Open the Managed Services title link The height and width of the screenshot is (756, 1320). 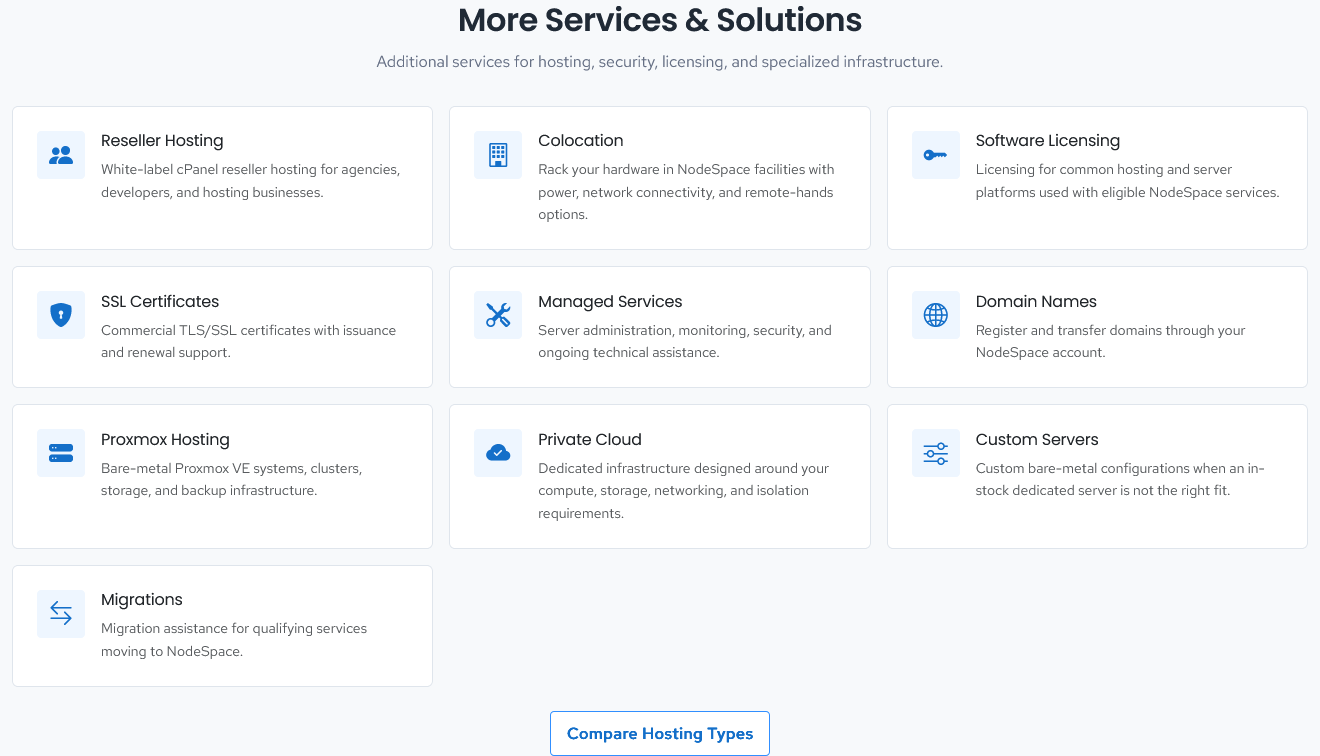point(610,301)
